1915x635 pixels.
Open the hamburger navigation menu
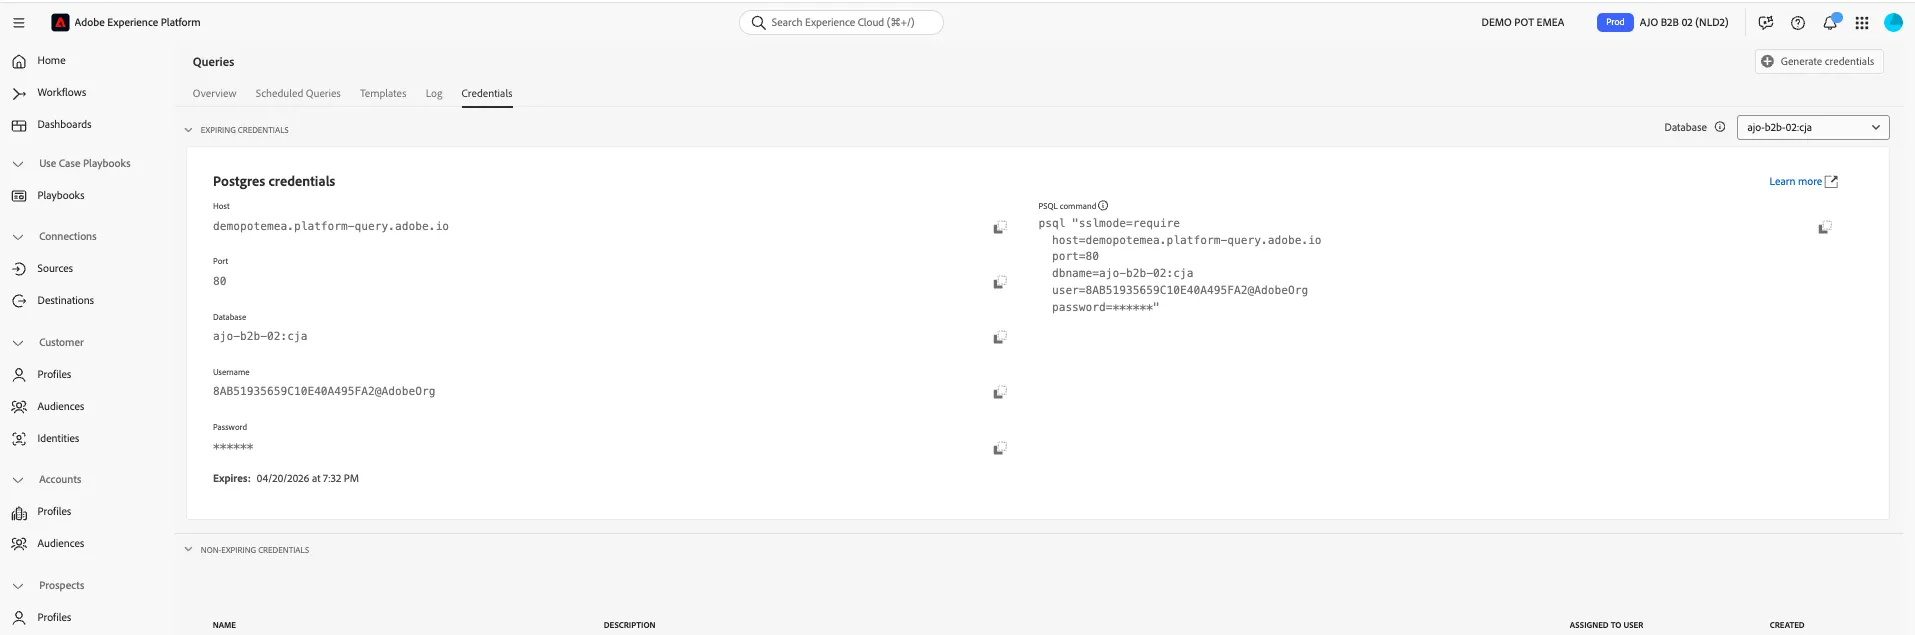coord(18,22)
